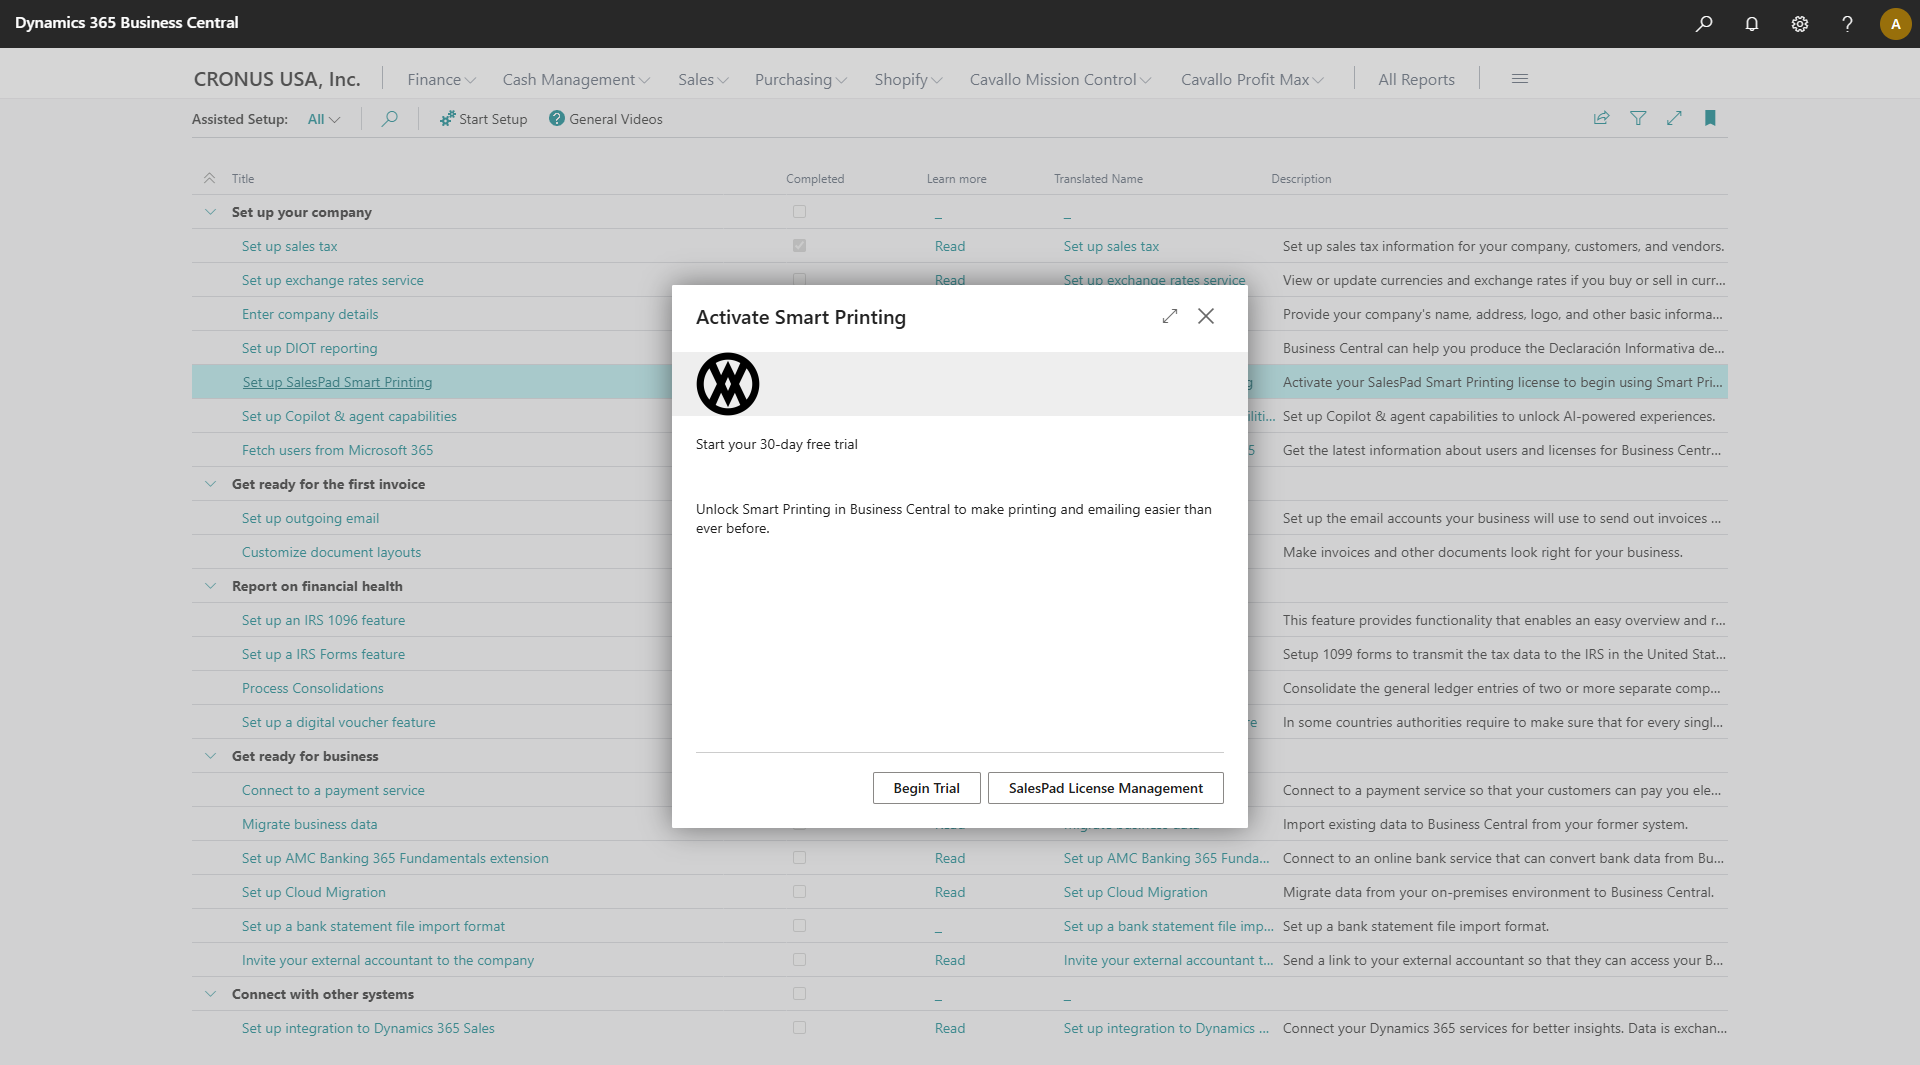Open the Finance menu
This screenshot has width=1920, height=1065.
pos(441,79)
